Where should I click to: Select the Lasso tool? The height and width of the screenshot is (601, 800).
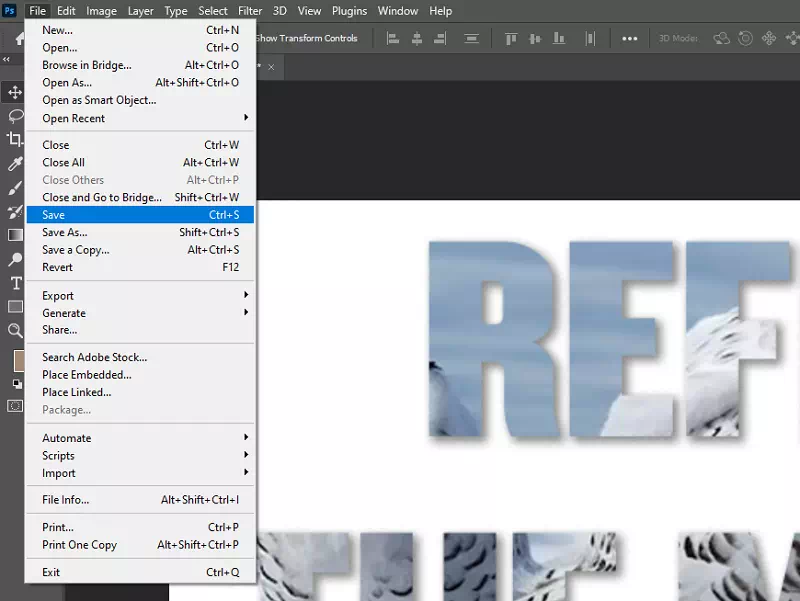coord(15,115)
